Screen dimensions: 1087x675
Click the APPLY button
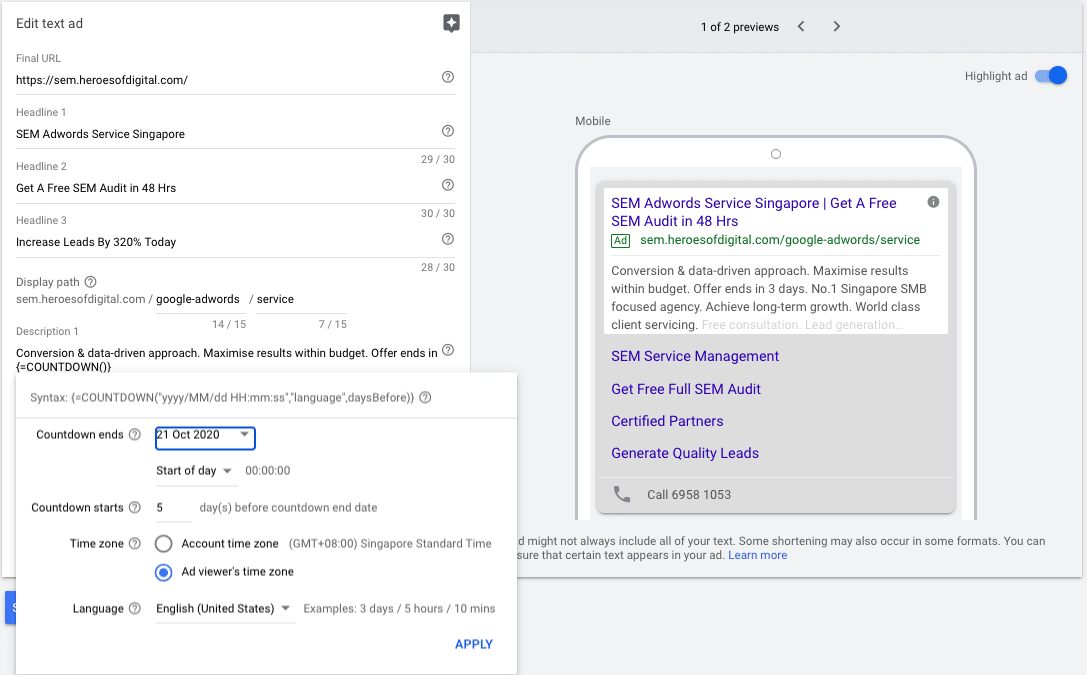473,644
